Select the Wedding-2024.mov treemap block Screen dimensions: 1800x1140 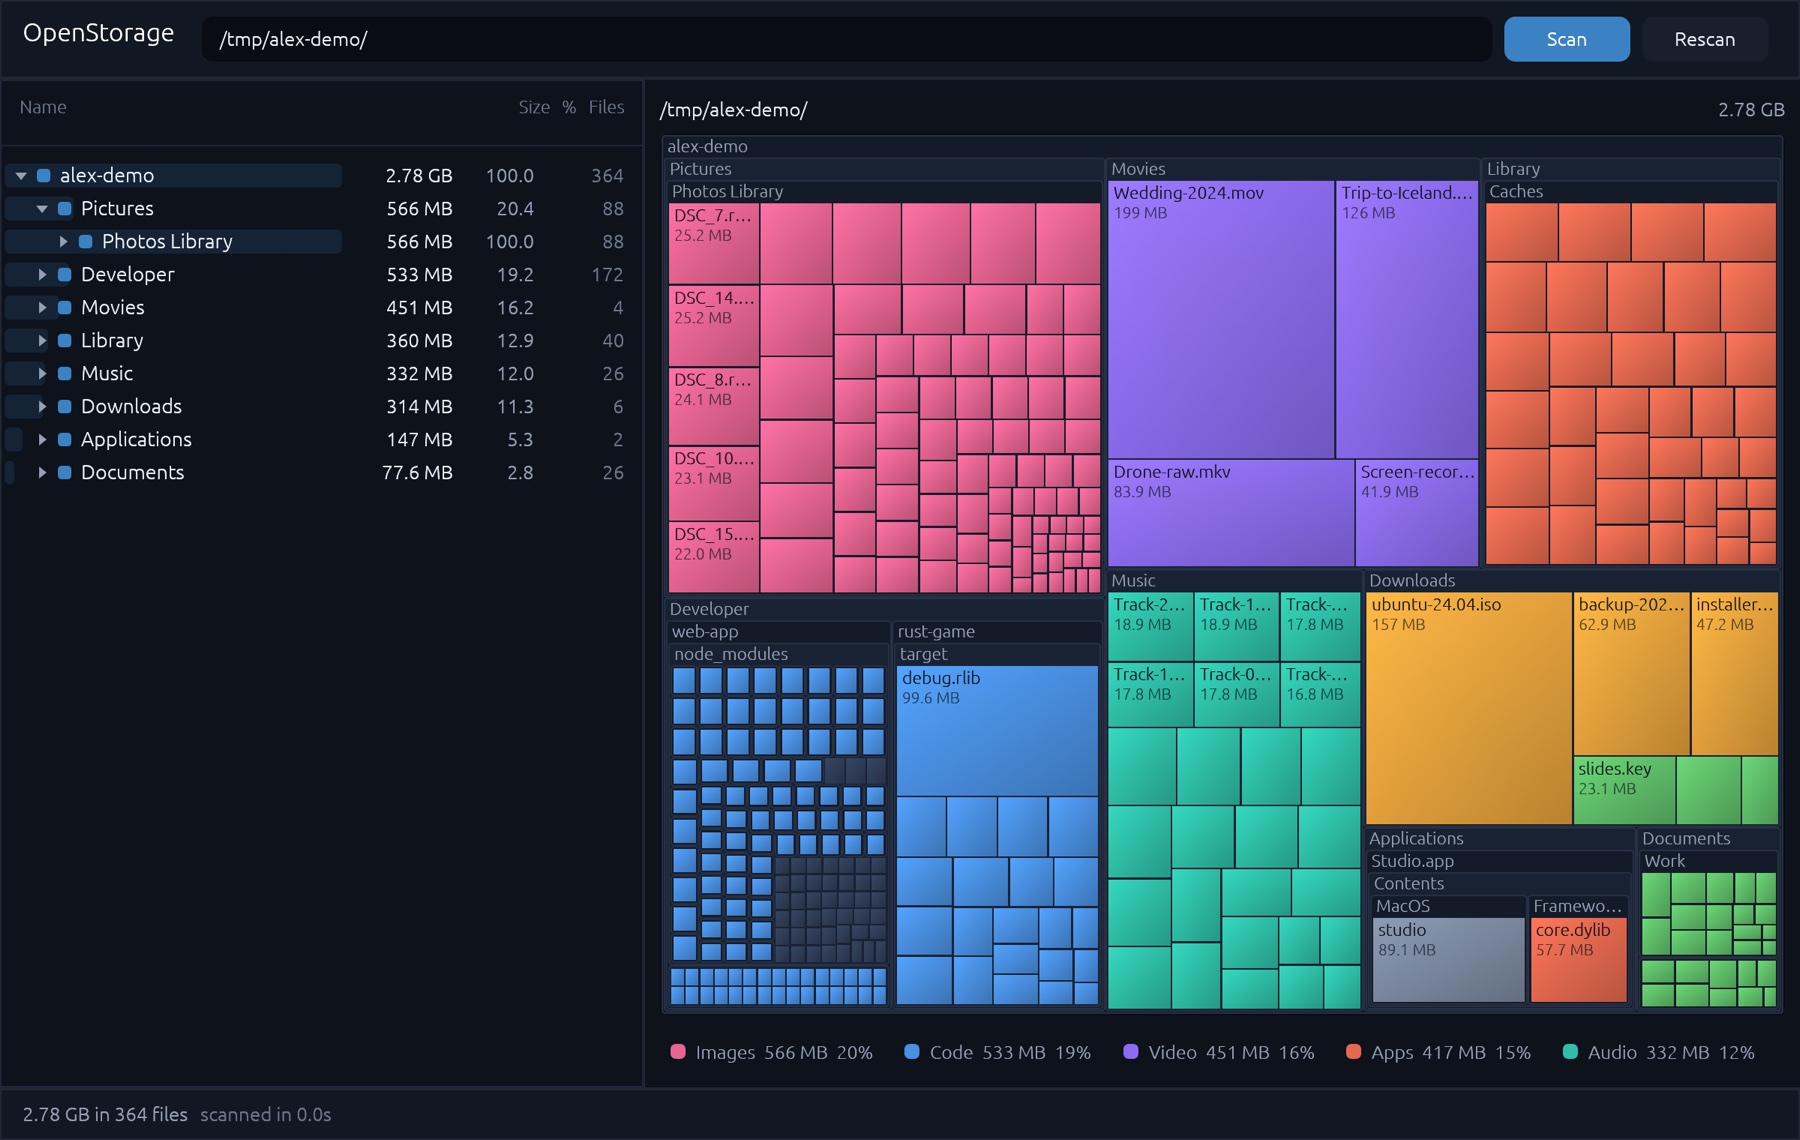1221,320
